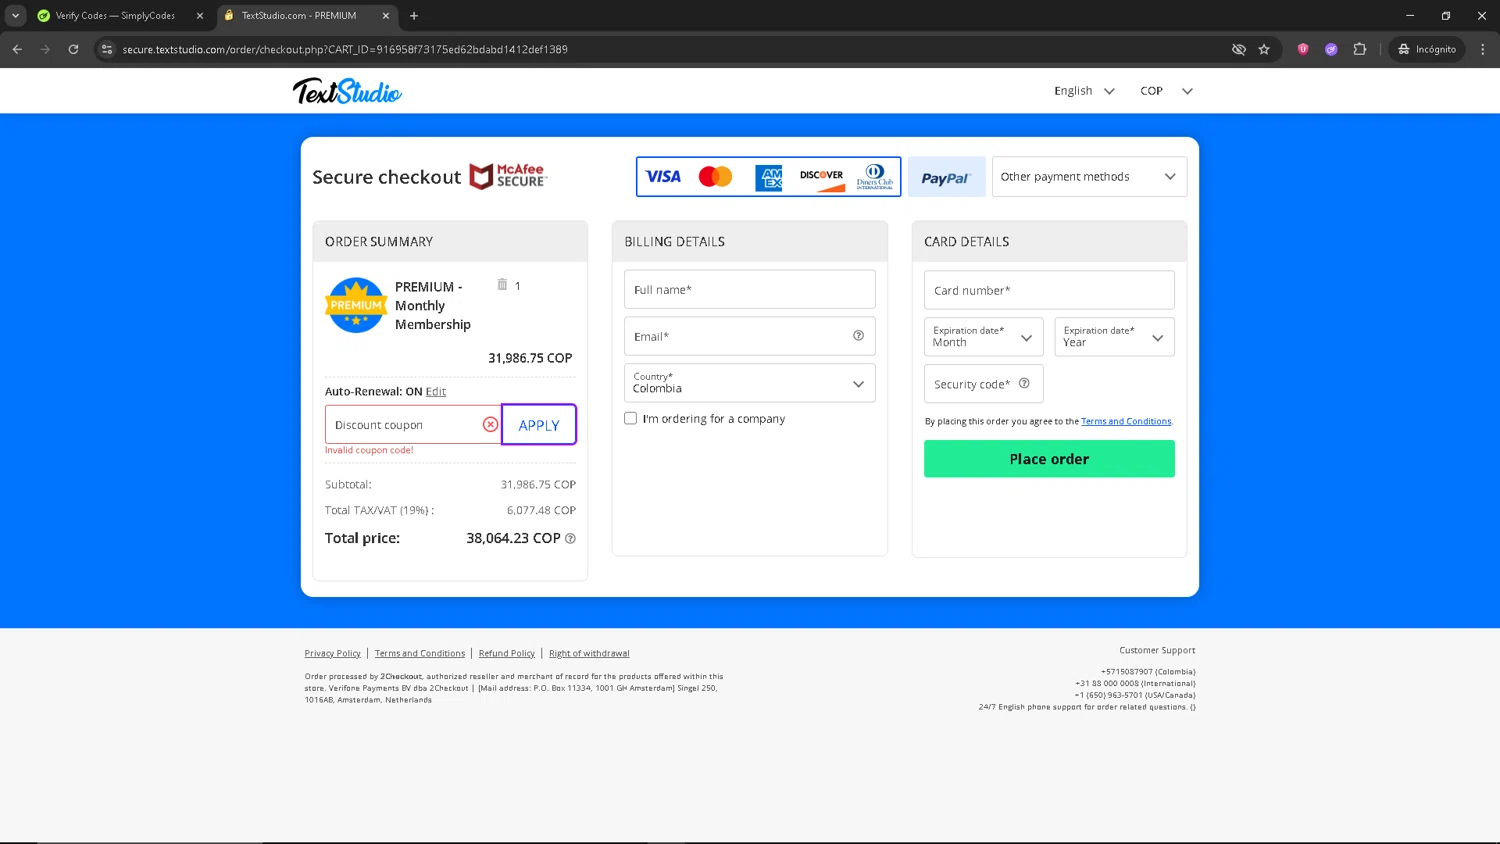Click the third-party cookies eye icon
Viewport: 1500px width, 844px height.
click(1239, 49)
